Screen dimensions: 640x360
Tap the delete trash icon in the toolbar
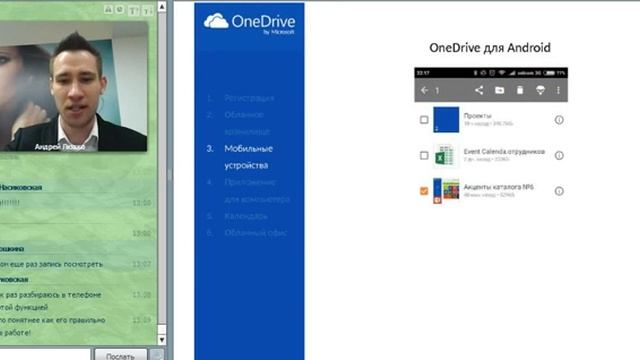point(520,90)
